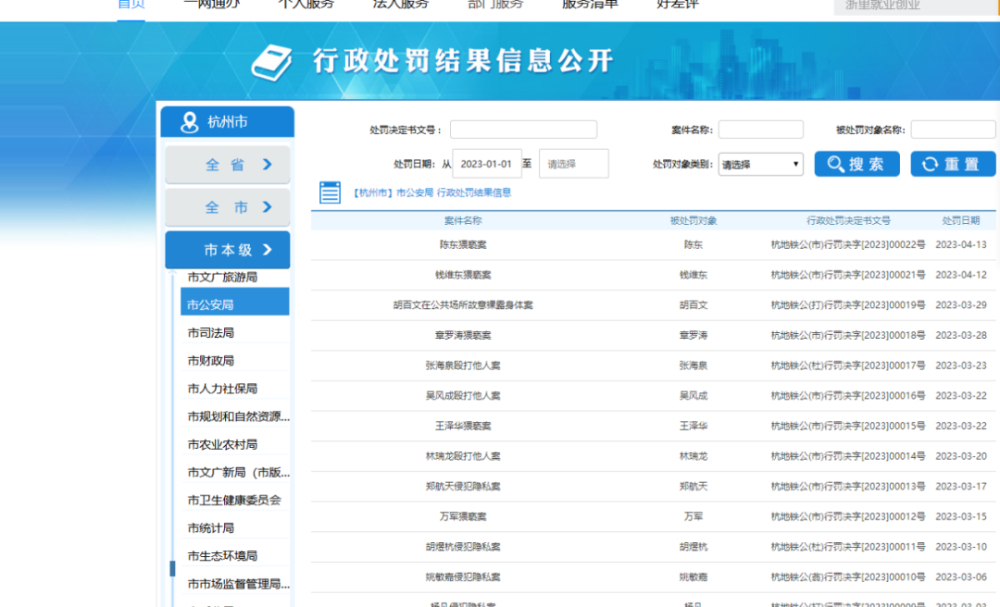The height and width of the screenshot is (607, 1000).
Task: Select 市司法局 in the department list
Action: click(x=211, y=333)
